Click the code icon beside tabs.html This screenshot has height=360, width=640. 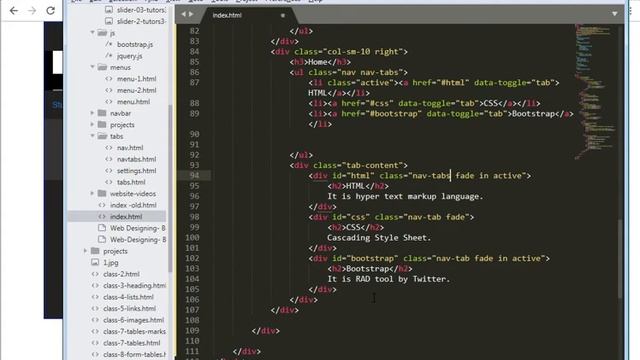[x=109, y=182]
